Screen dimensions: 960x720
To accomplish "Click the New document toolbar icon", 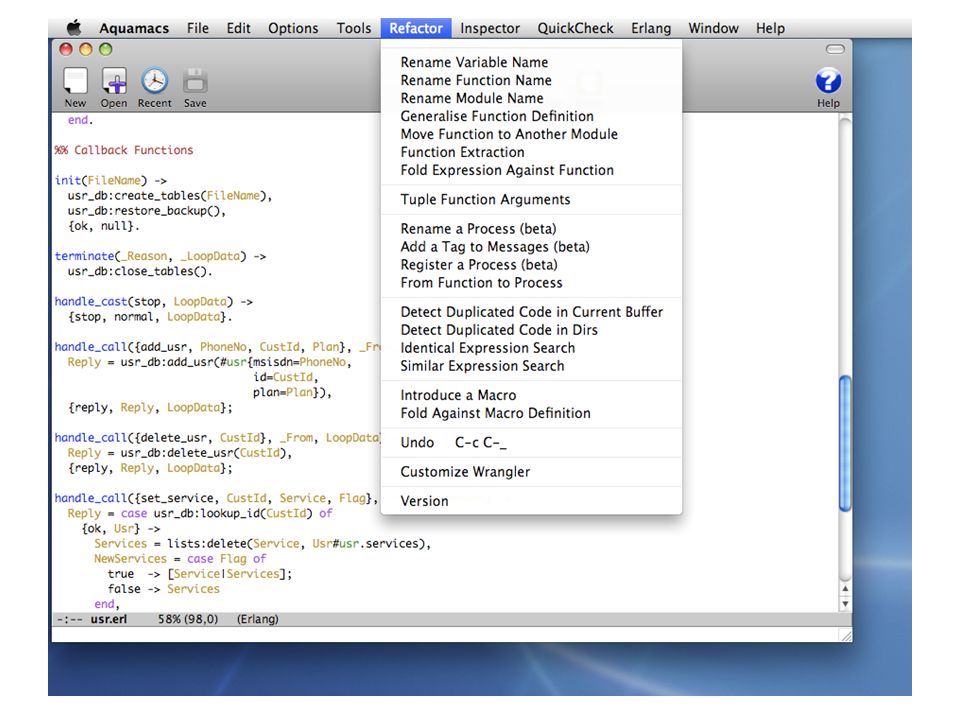I will [75, 81].
